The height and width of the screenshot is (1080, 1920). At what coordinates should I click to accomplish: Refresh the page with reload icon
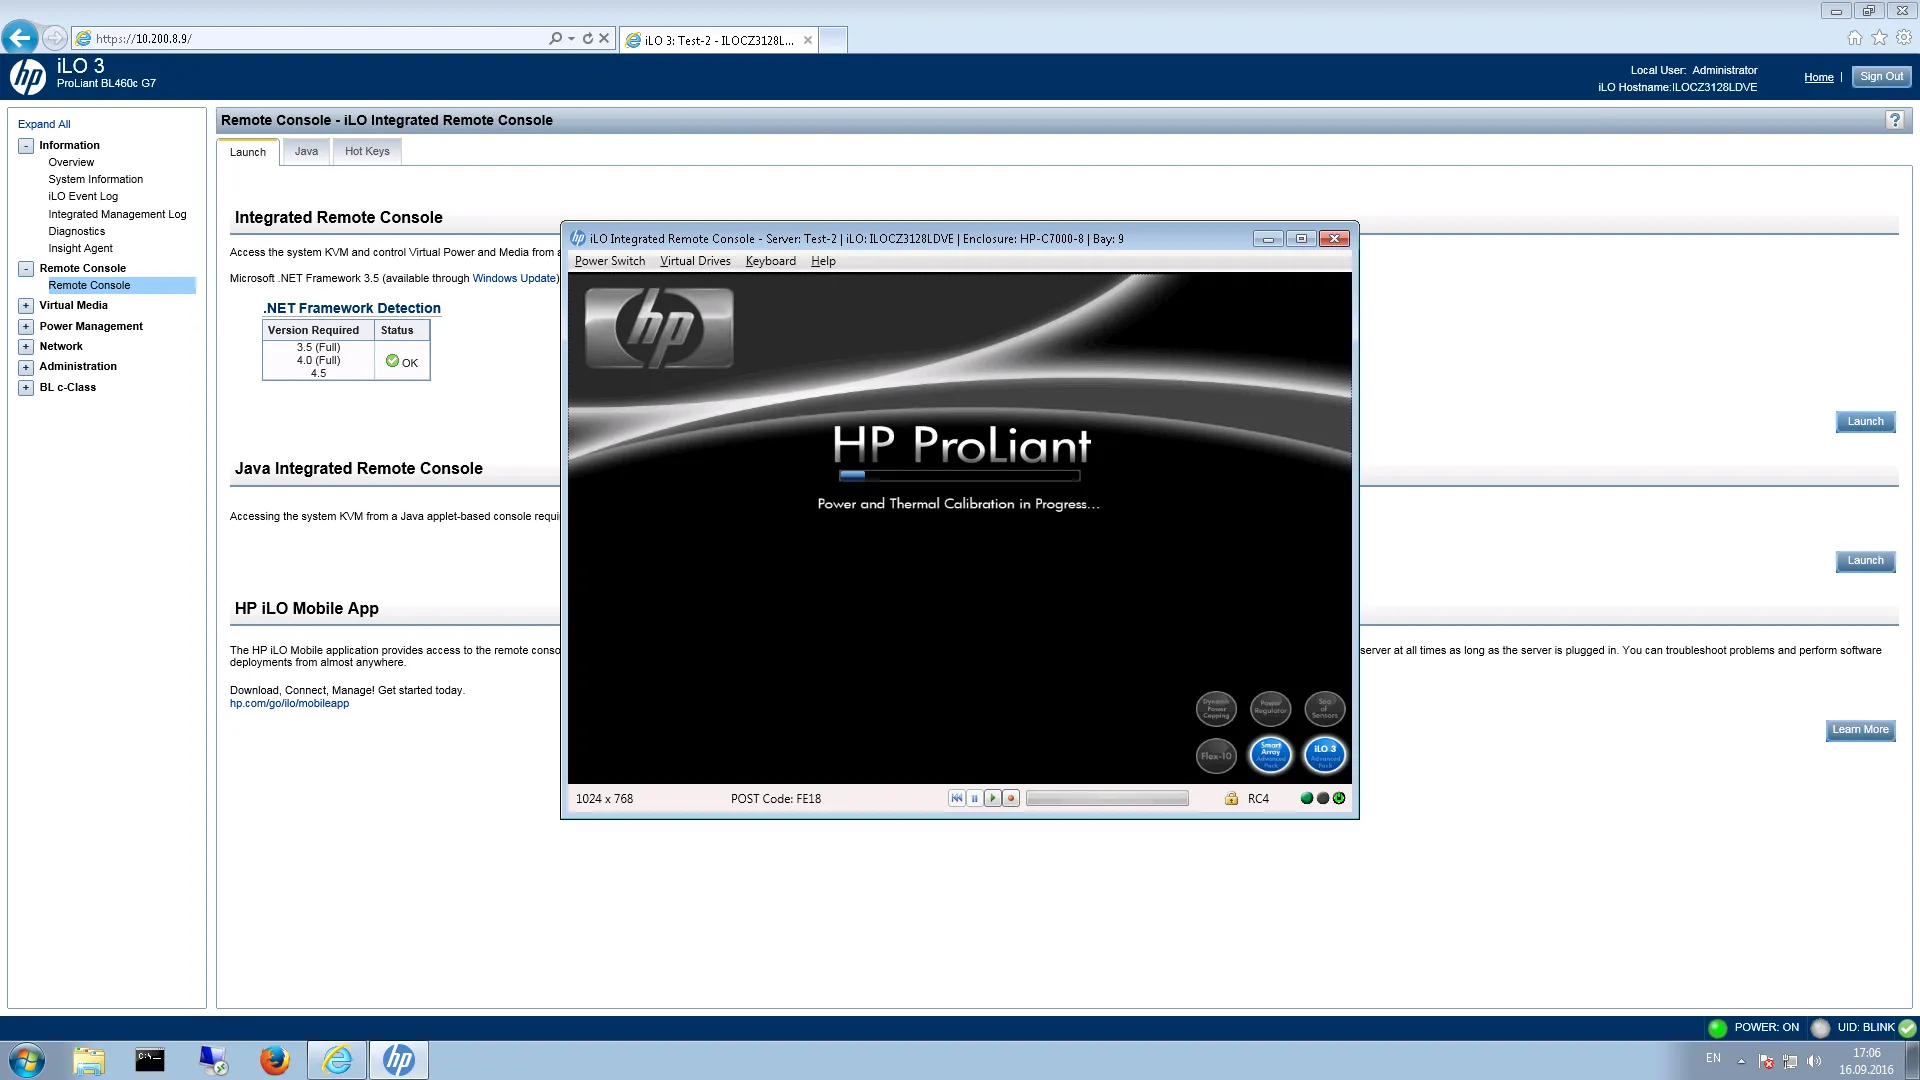pyautogui.click(x=588, y=38)
